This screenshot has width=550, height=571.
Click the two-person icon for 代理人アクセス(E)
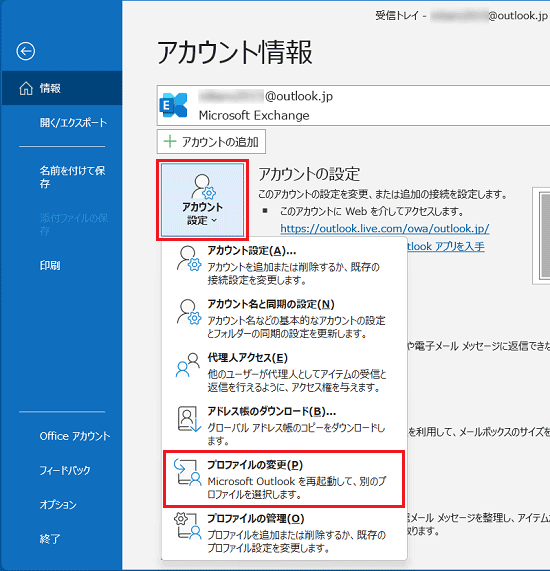click(188, 365)
